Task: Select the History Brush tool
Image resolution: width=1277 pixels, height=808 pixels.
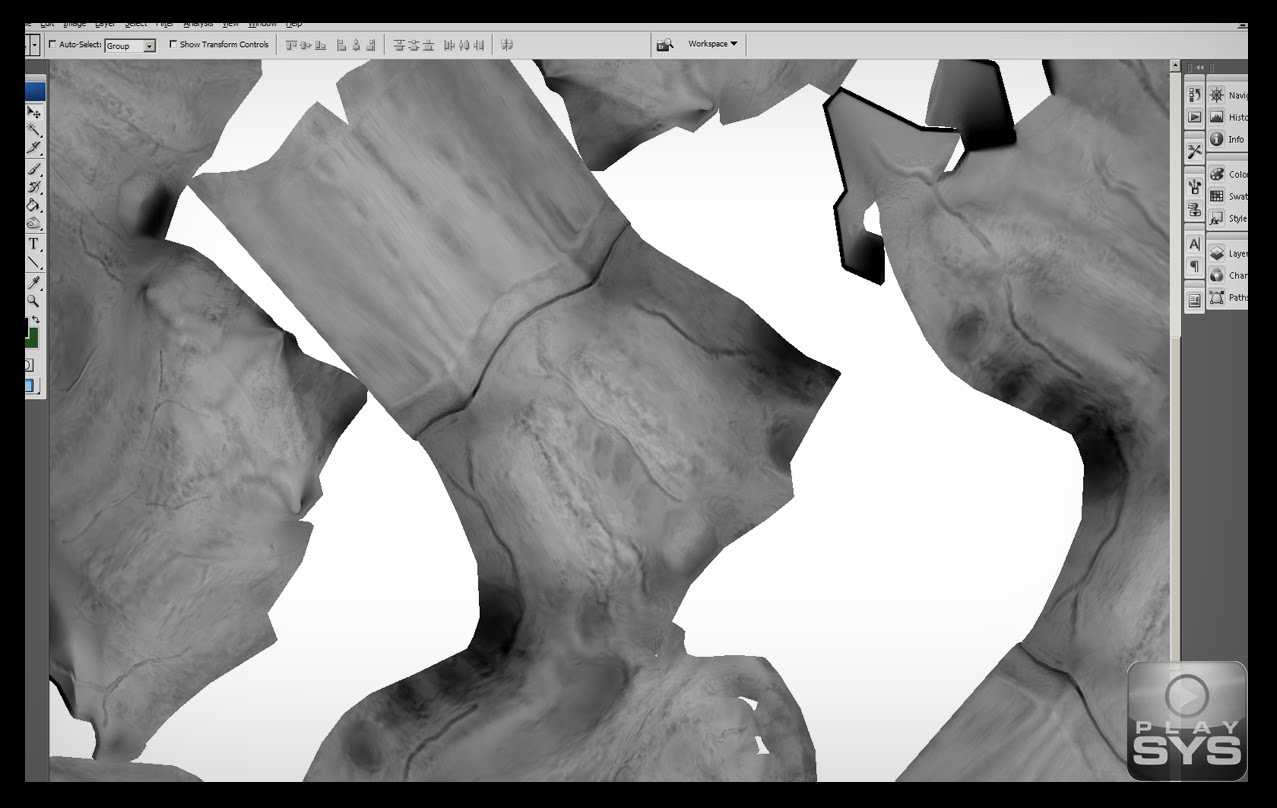Action: [36, 187]
